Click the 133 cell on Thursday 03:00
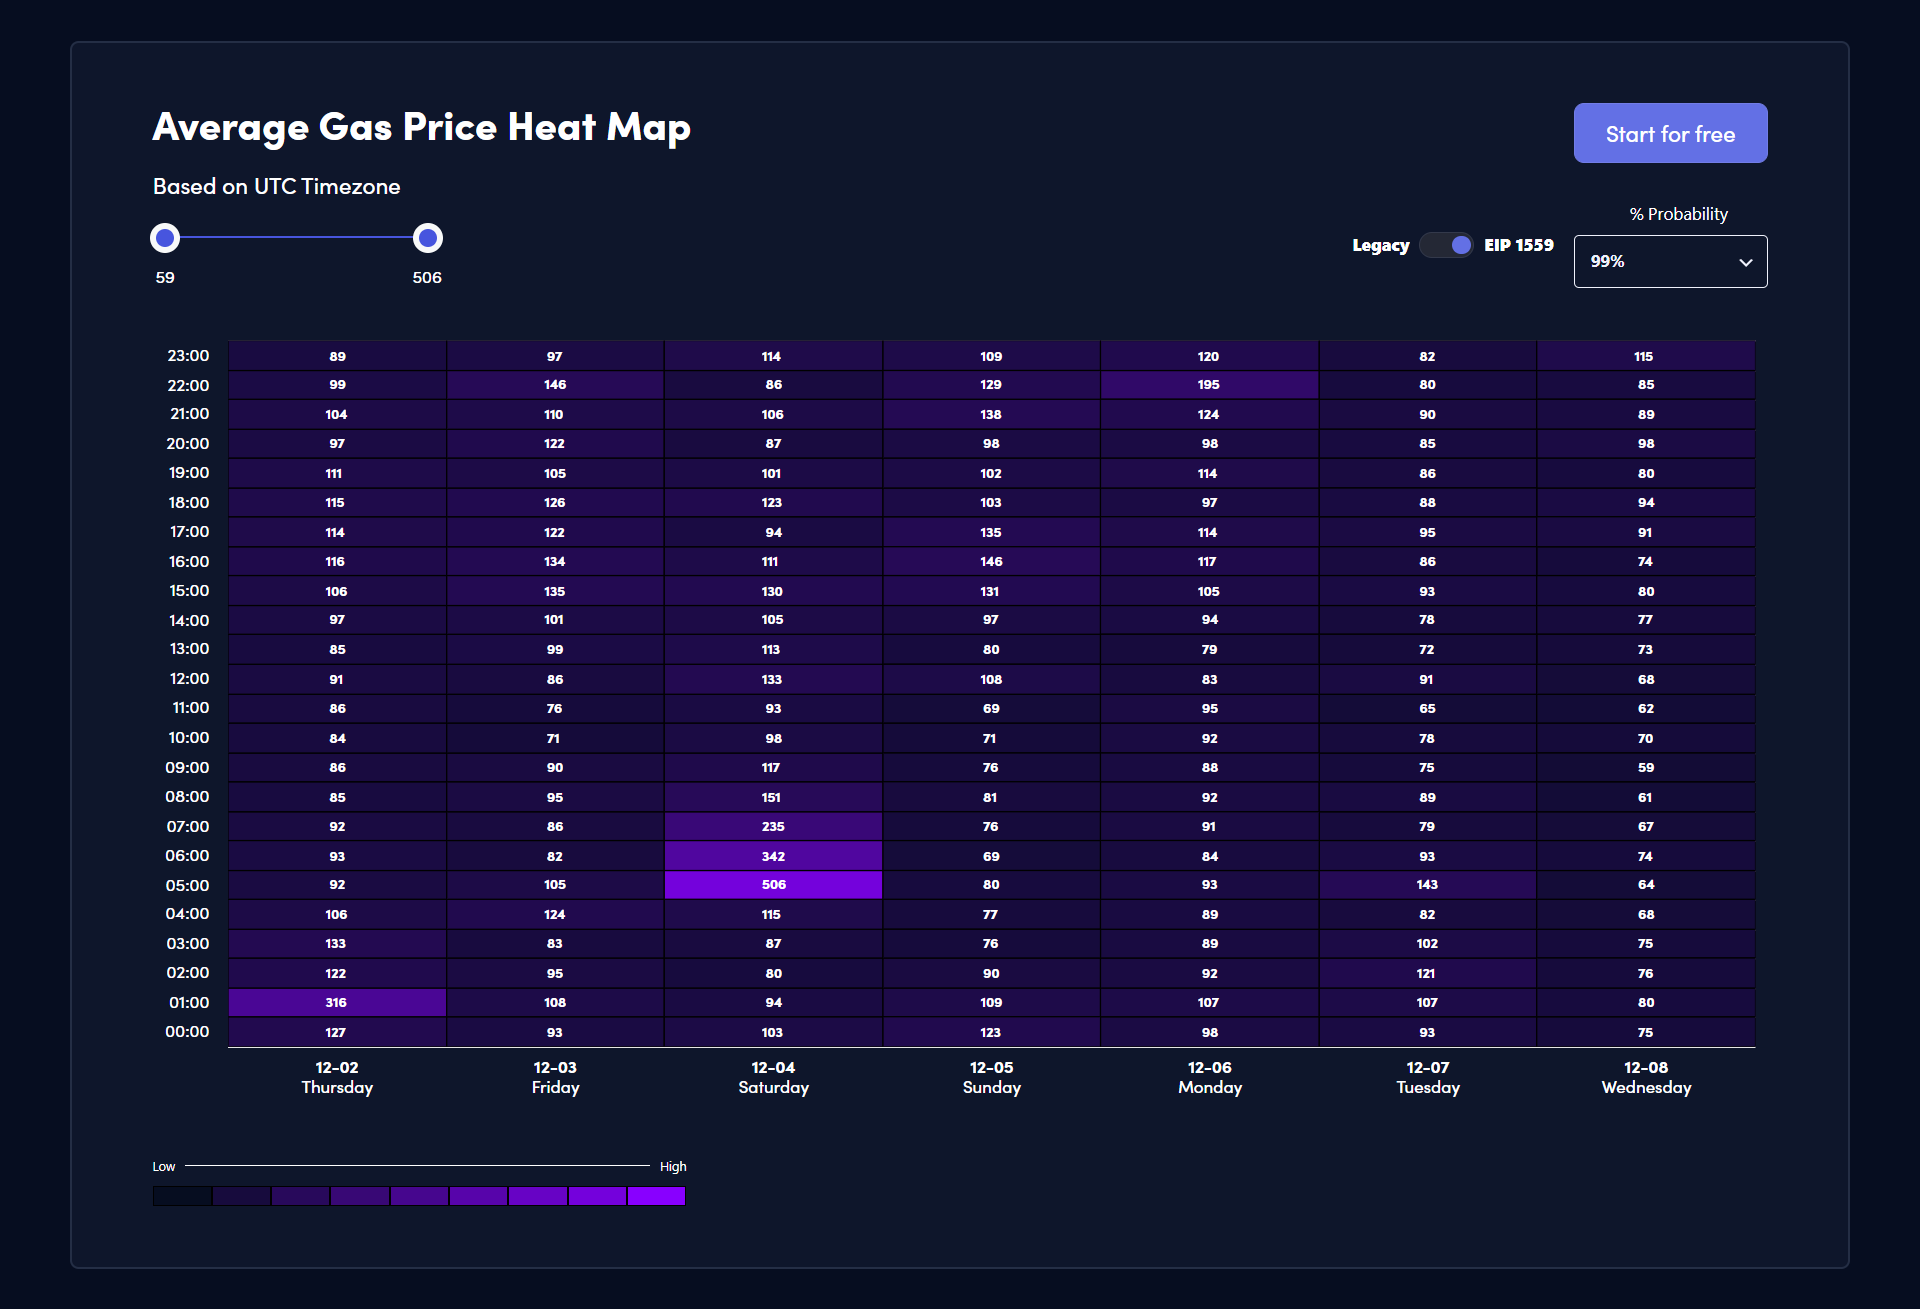The width and height of the screenshot is (1920, 1309). click(x=337, y=944)
